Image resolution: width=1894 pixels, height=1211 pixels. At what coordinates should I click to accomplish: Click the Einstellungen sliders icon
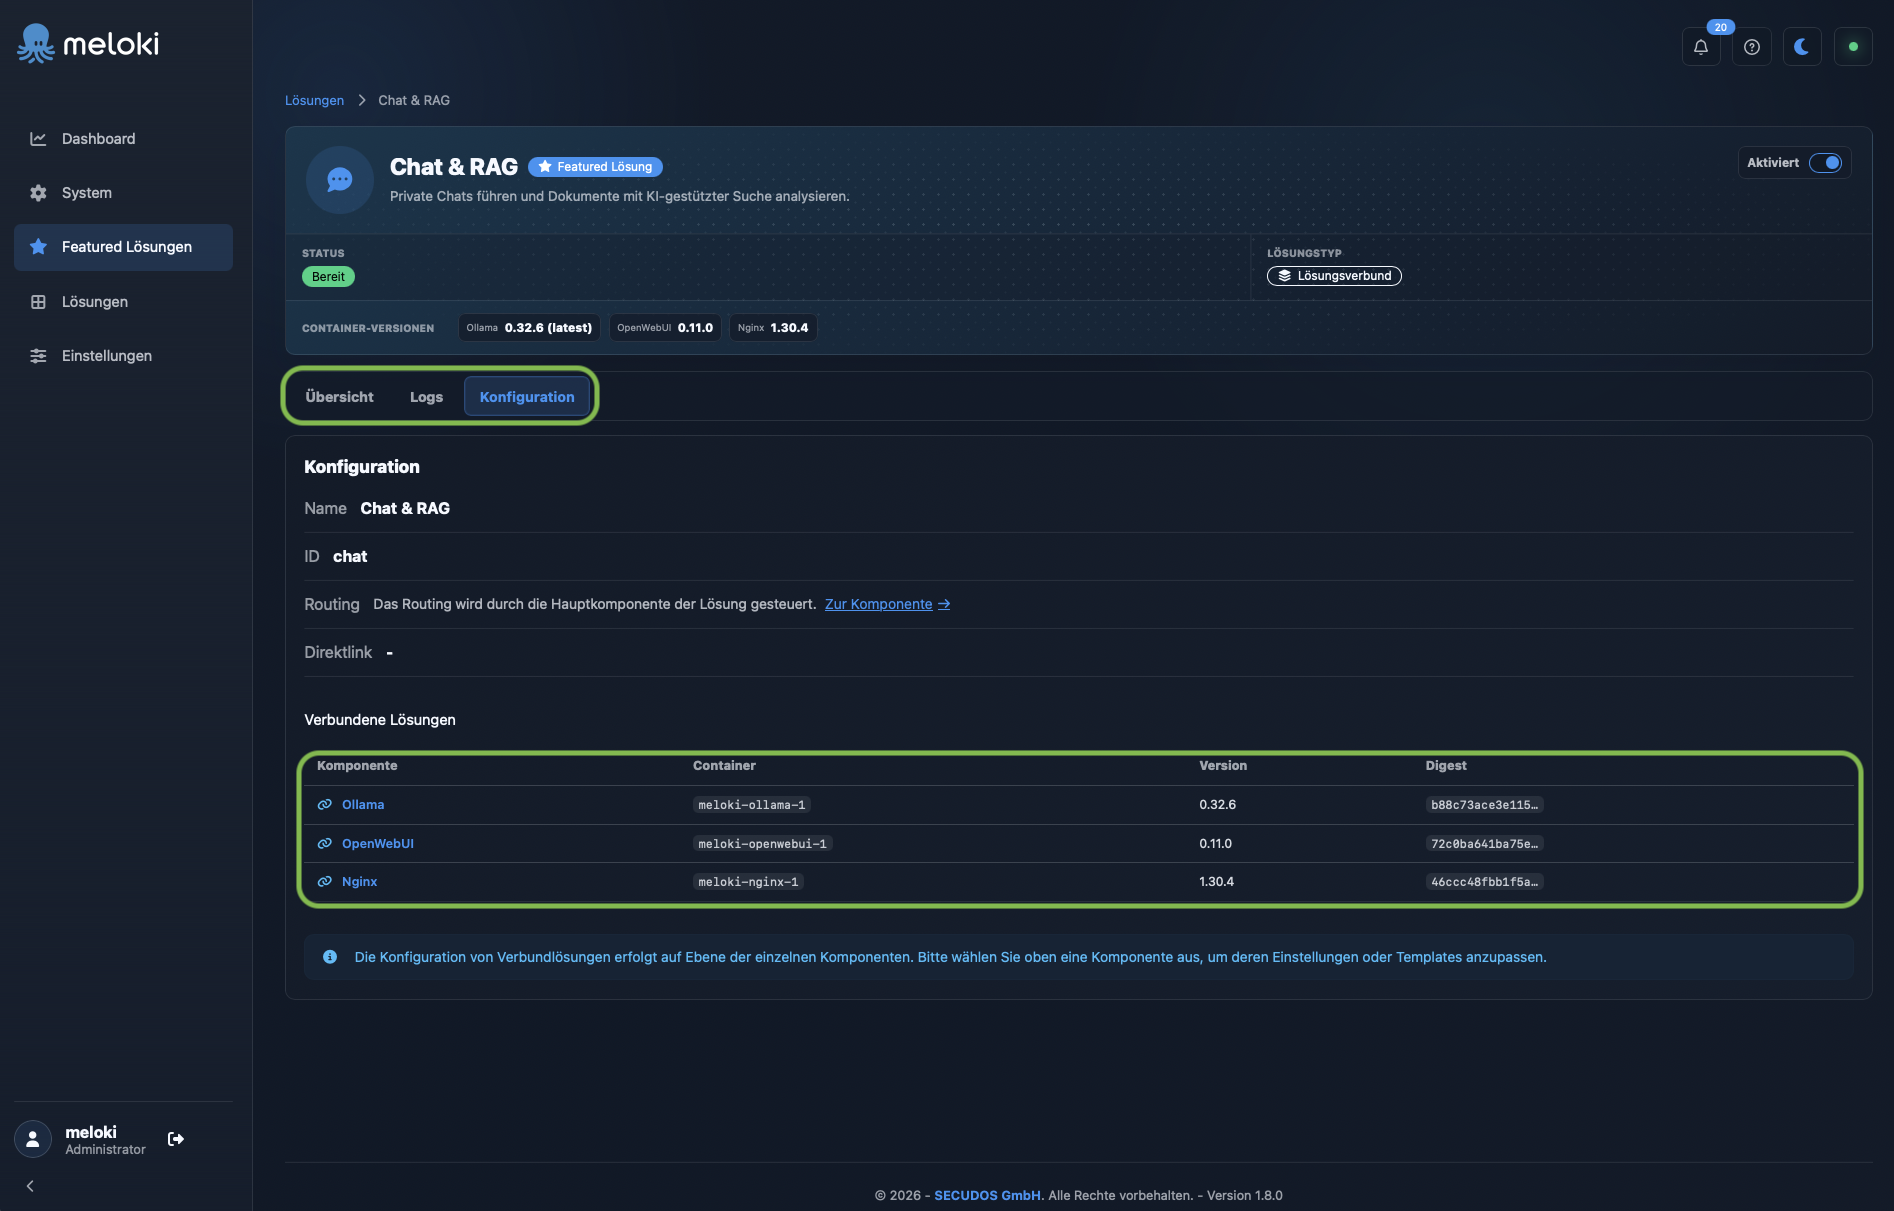[x=38, y=356]
